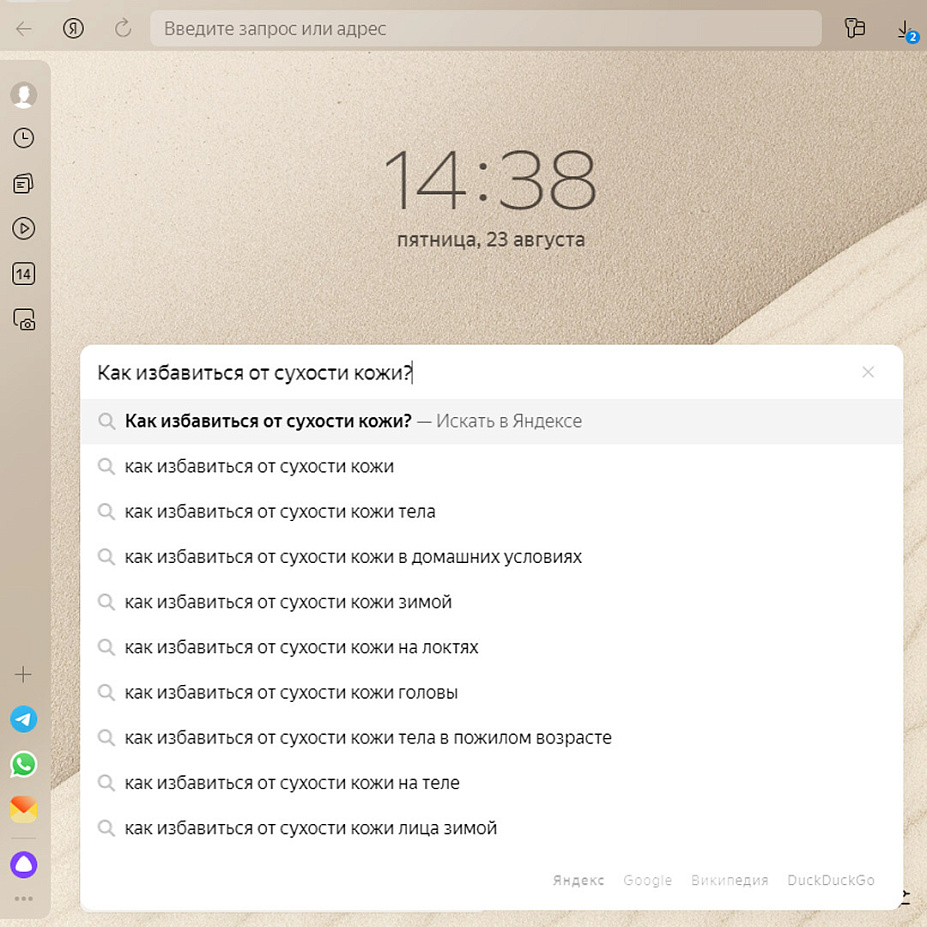927x927 pixels.
Task: Select suggestion ending 'кожи зимой'
Action: (x=491, y=602)
